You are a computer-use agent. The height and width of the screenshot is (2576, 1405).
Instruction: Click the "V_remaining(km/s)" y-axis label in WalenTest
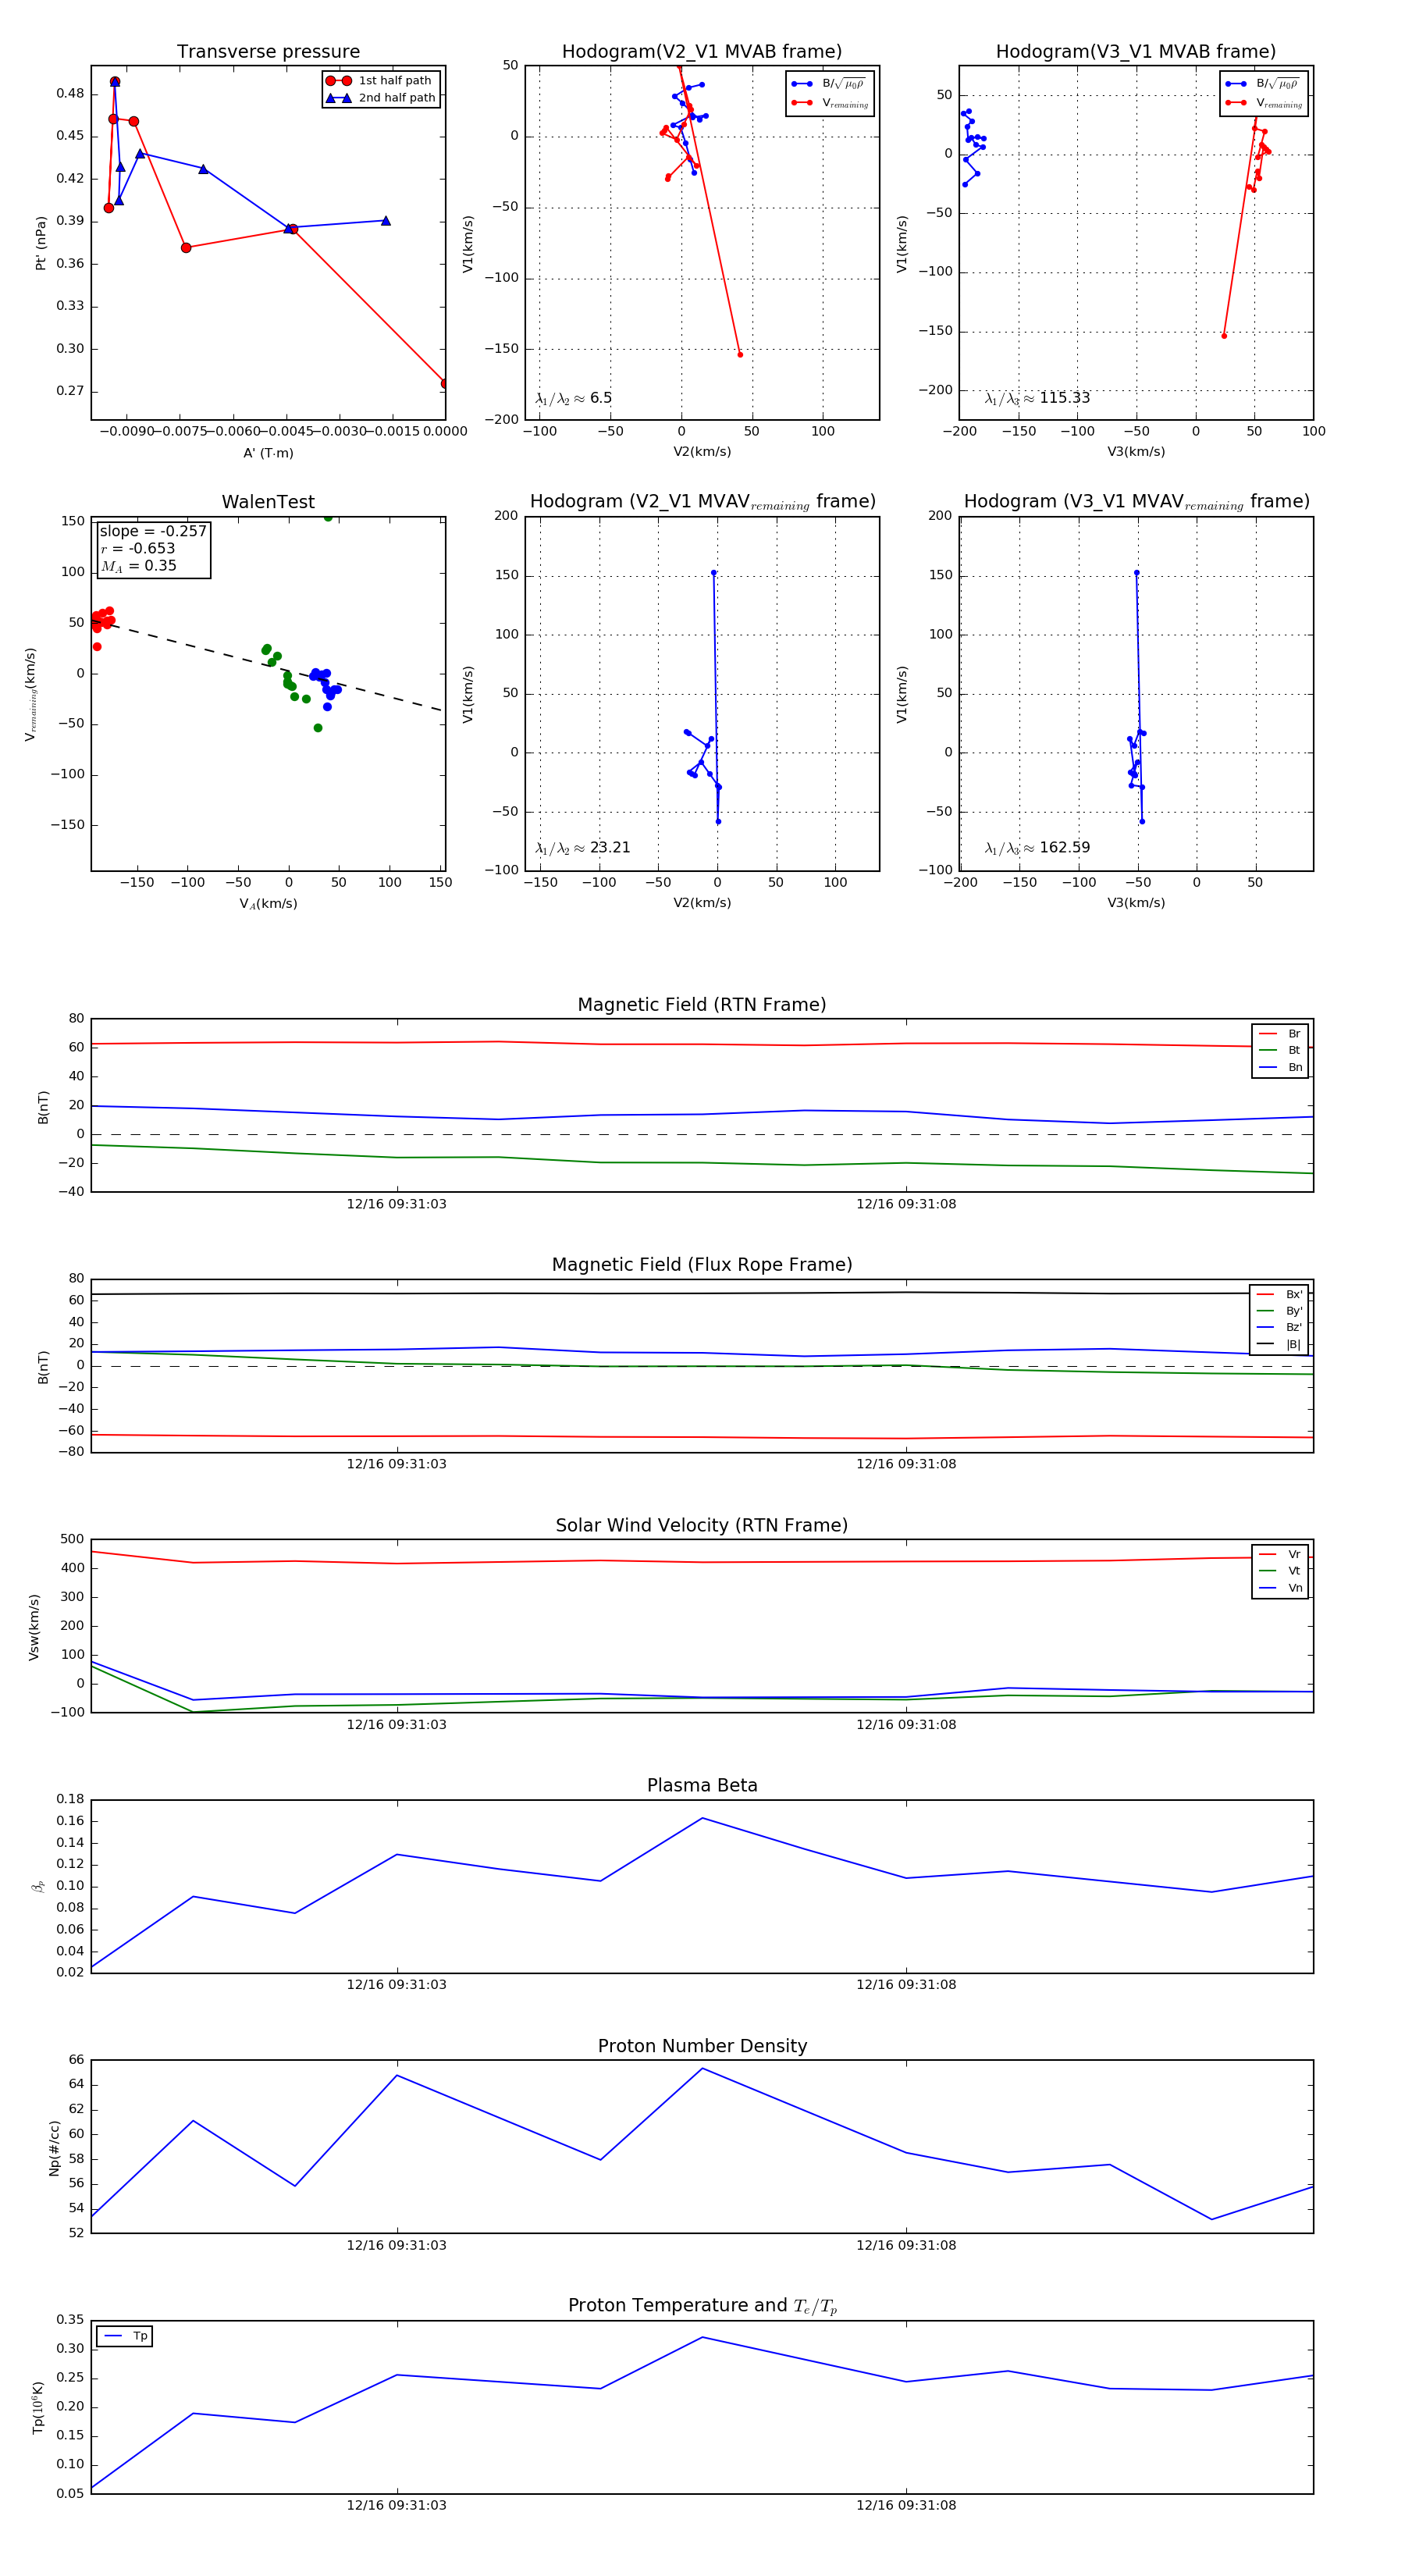click(31, 695)
